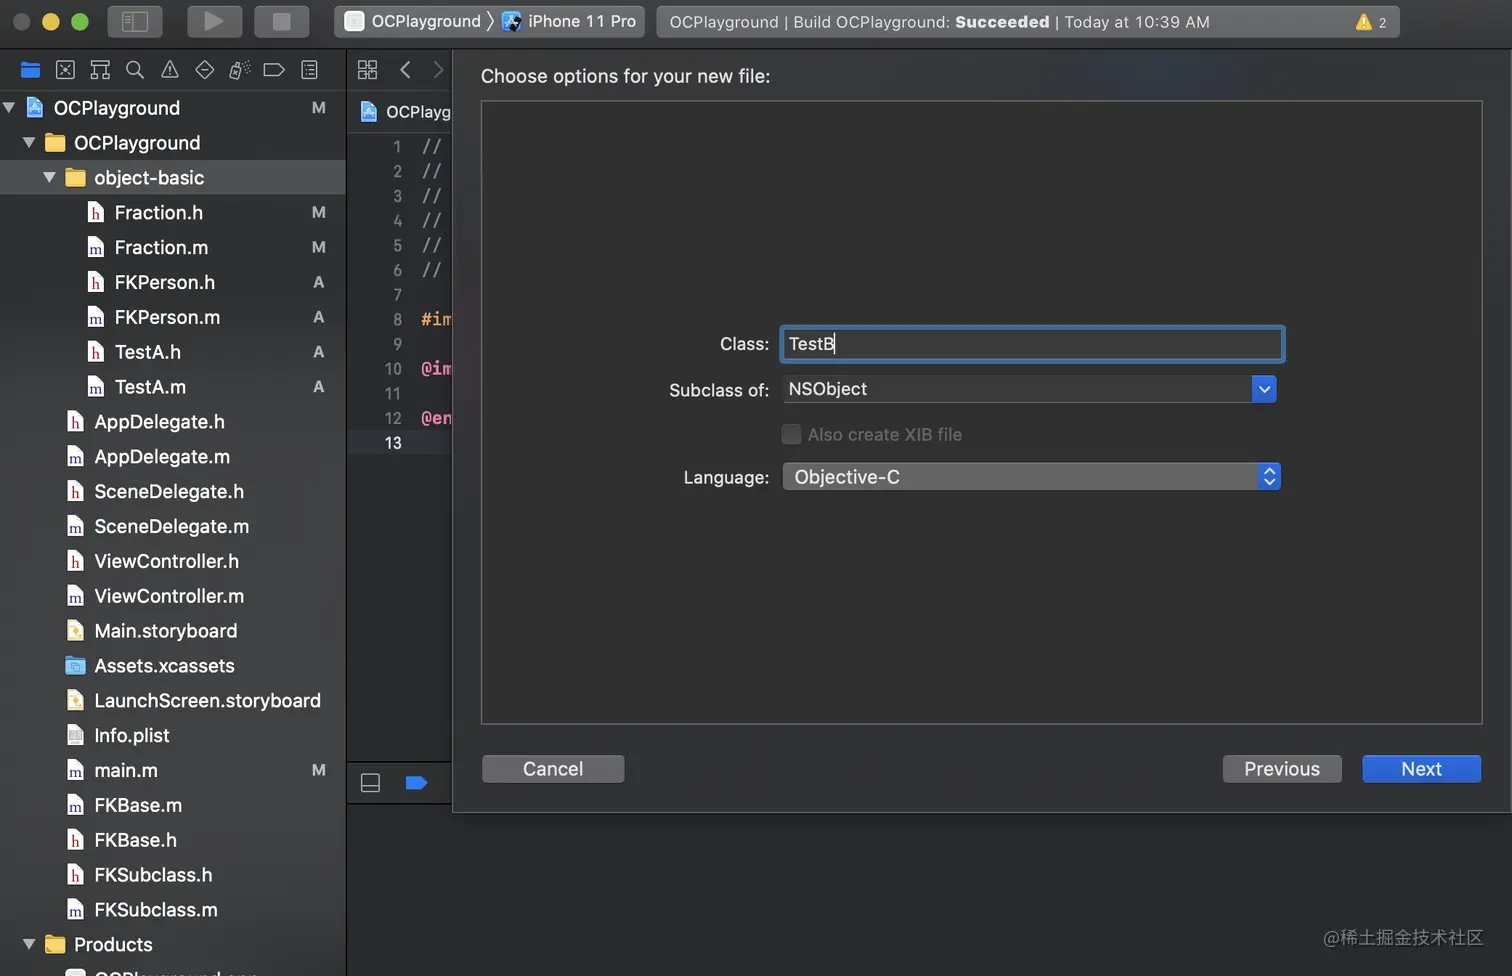
Task: Open the Subclass of dropdown arrow
Action: click(1264, 389)
